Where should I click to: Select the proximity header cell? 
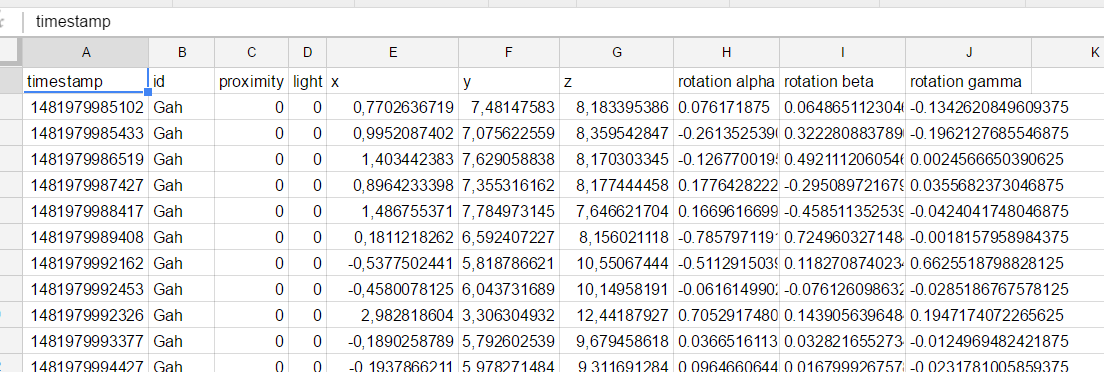tap(251, 82)
